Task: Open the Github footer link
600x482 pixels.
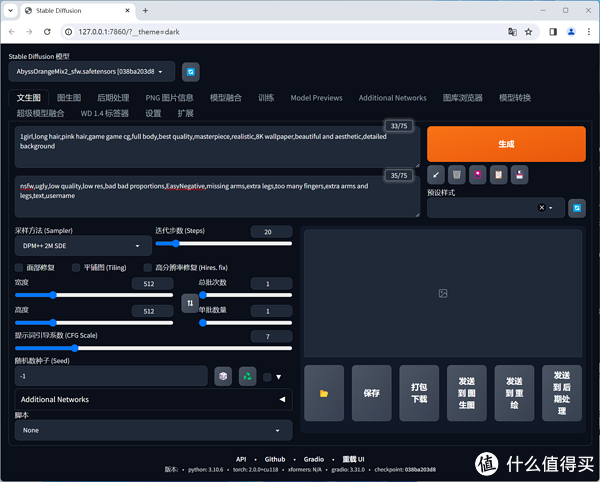Action: (275, 459)
